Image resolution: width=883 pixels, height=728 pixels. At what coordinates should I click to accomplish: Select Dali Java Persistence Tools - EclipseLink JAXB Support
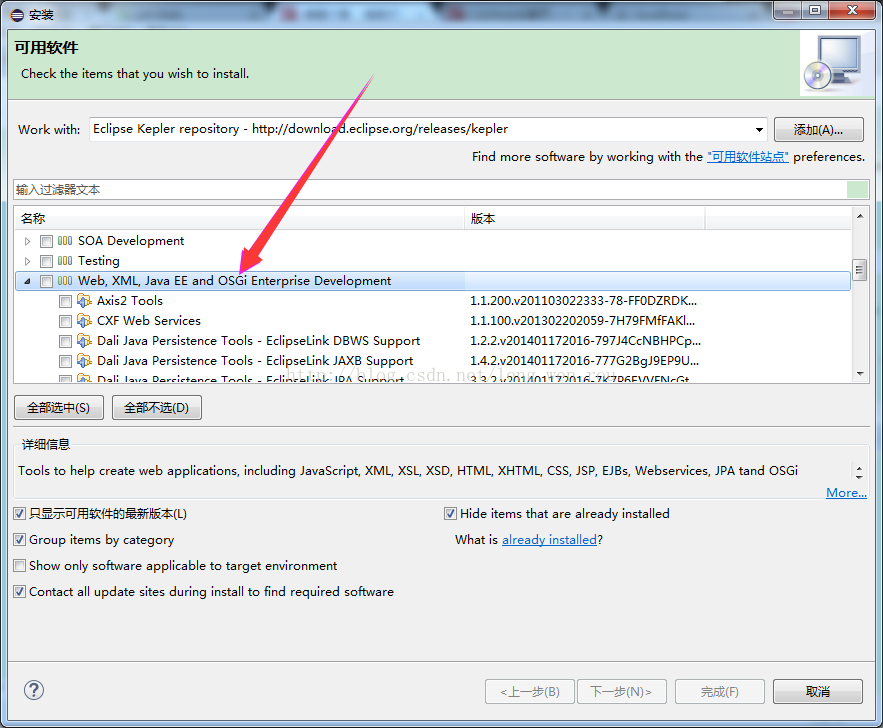pos(255,361)
